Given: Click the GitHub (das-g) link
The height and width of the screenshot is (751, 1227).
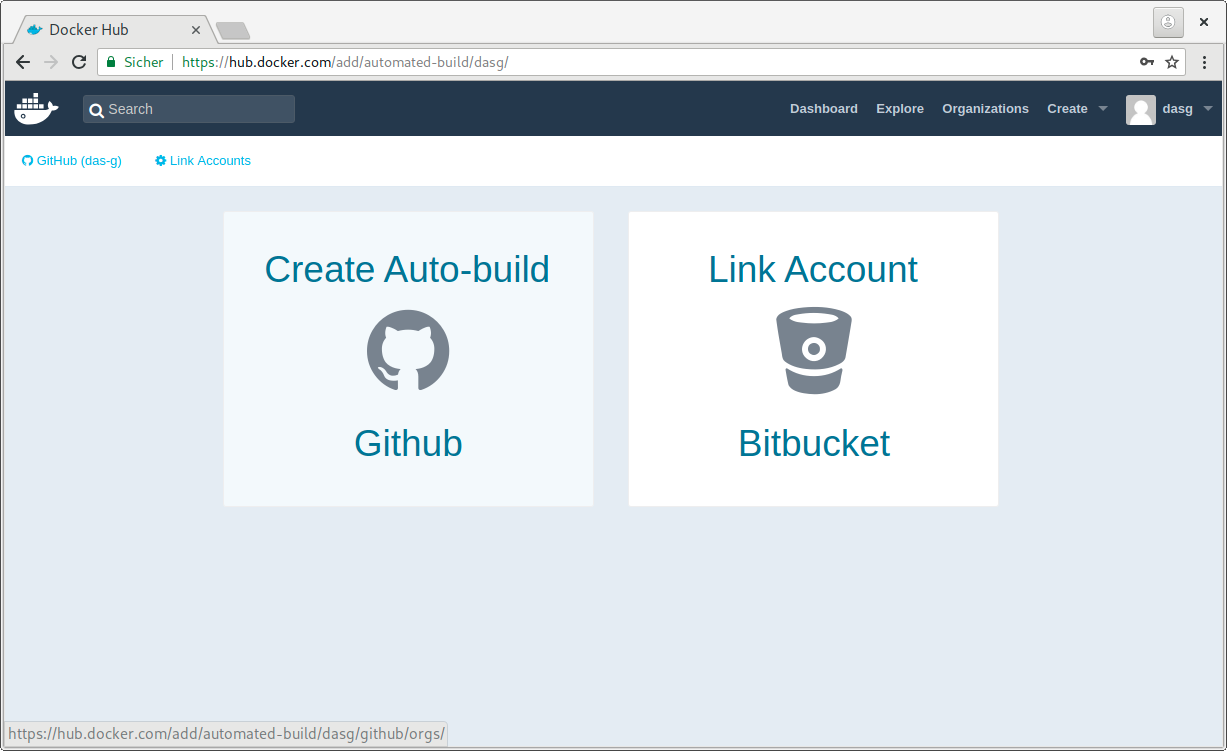Looking at the screenshot, I should point(78,160).
